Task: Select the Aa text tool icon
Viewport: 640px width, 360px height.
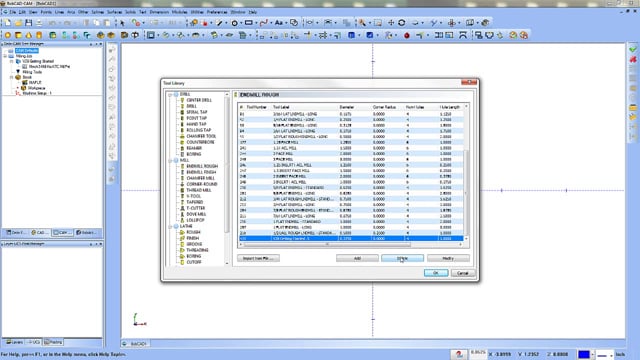Action: (x=278, y=23)
